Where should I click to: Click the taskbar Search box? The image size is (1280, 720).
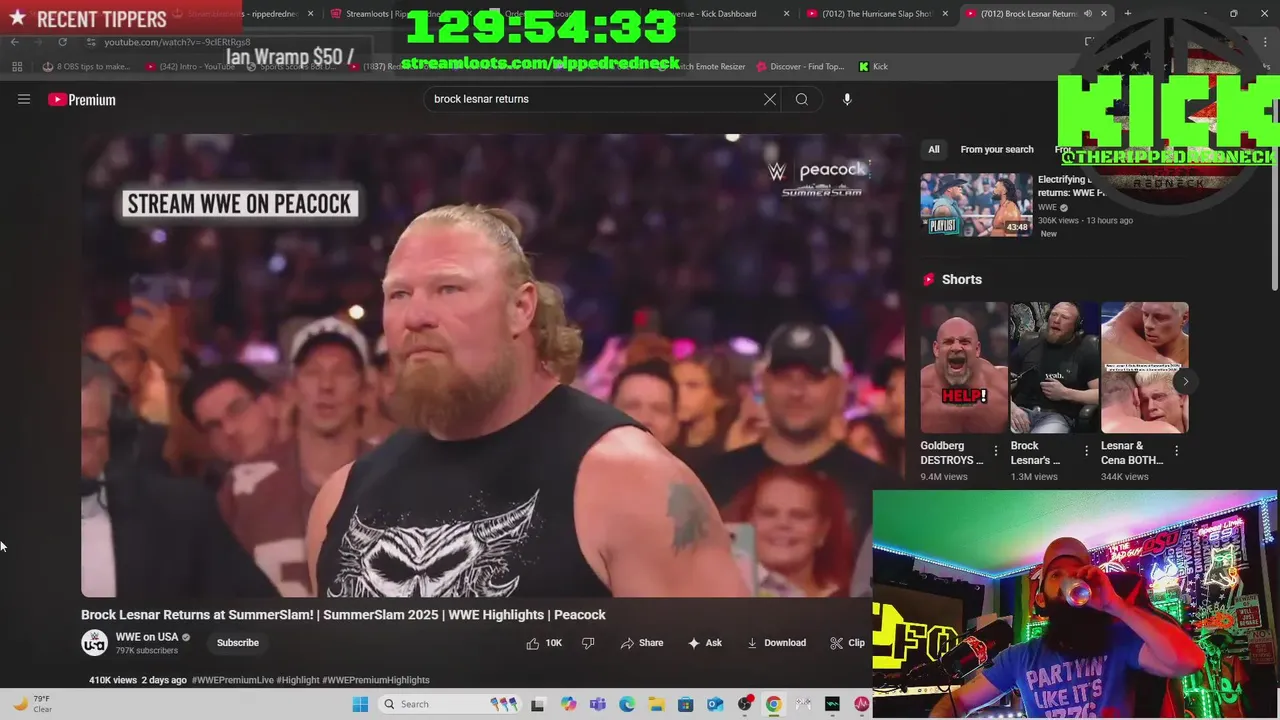click(x=449, y=704)
